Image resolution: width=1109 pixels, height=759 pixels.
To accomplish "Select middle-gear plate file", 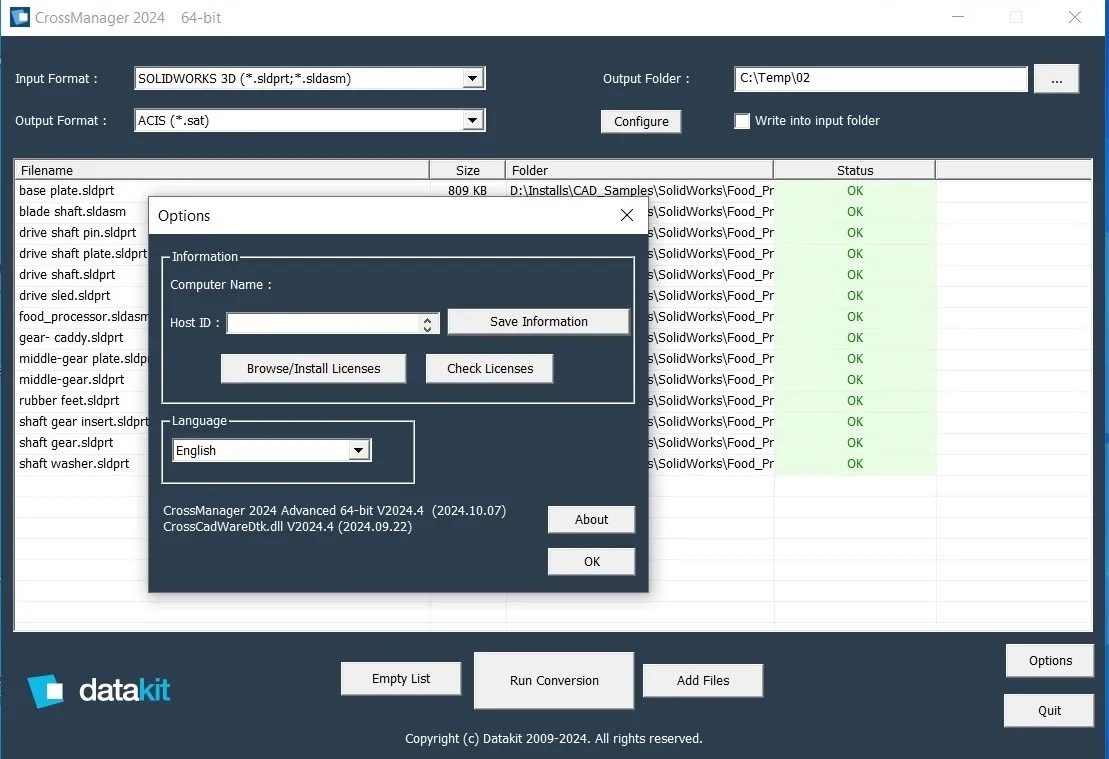I will (83, 359).
